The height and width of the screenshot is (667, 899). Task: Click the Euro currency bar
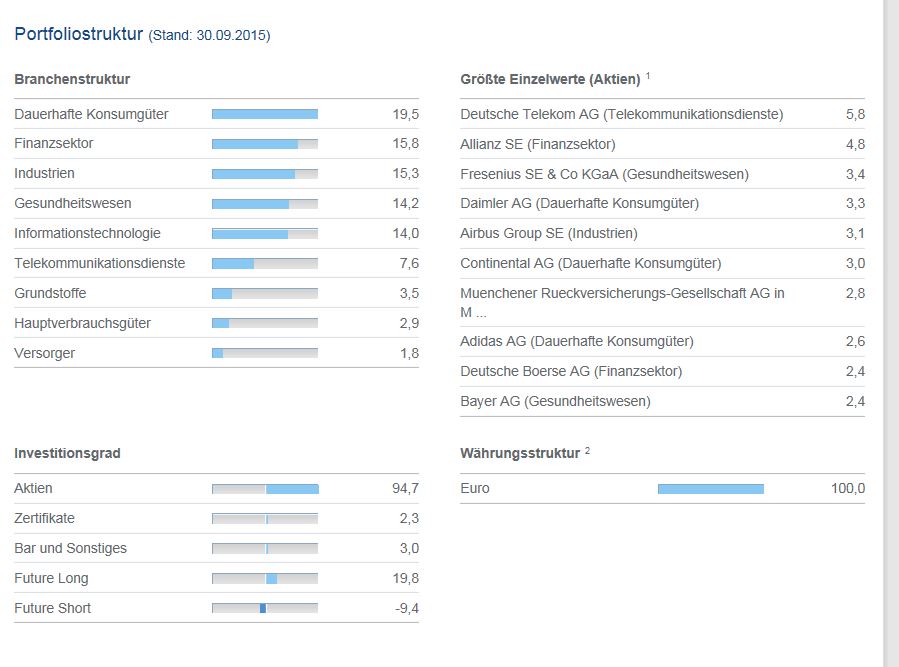710,489
